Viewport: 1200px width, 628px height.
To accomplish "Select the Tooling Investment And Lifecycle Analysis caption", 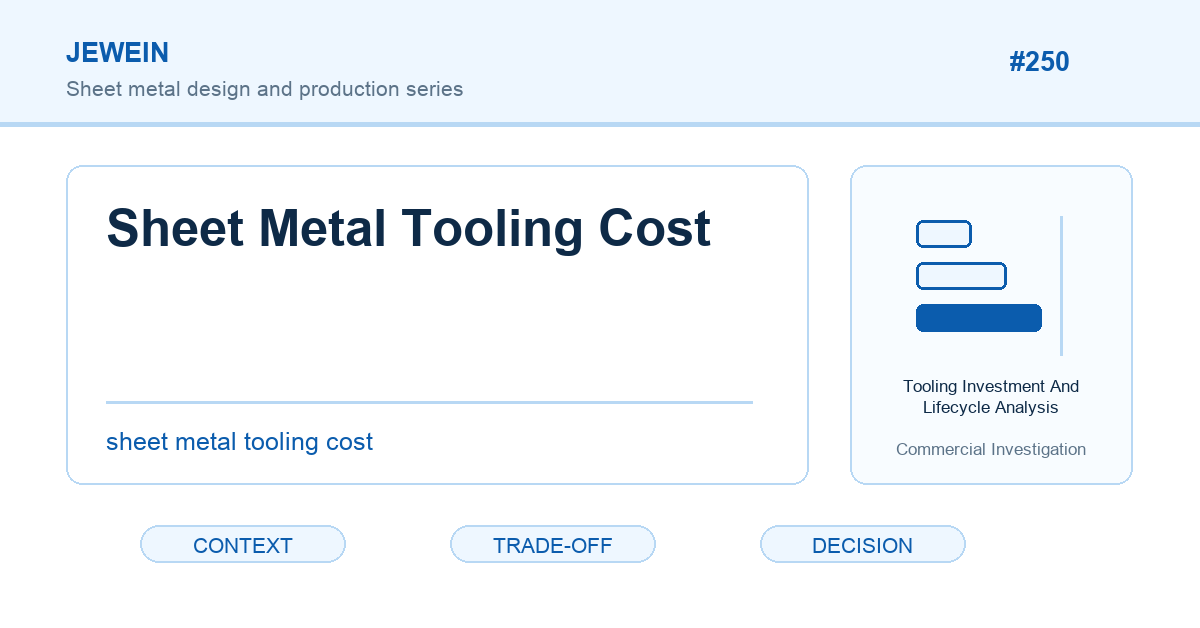I will click(x=991, y=397).
